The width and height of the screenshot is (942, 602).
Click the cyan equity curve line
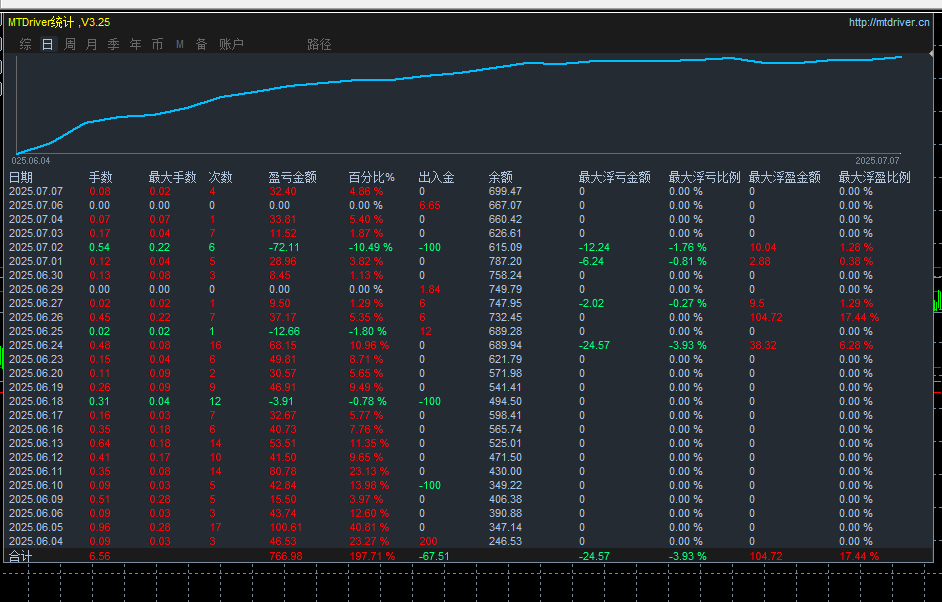[x=459, y=73]
